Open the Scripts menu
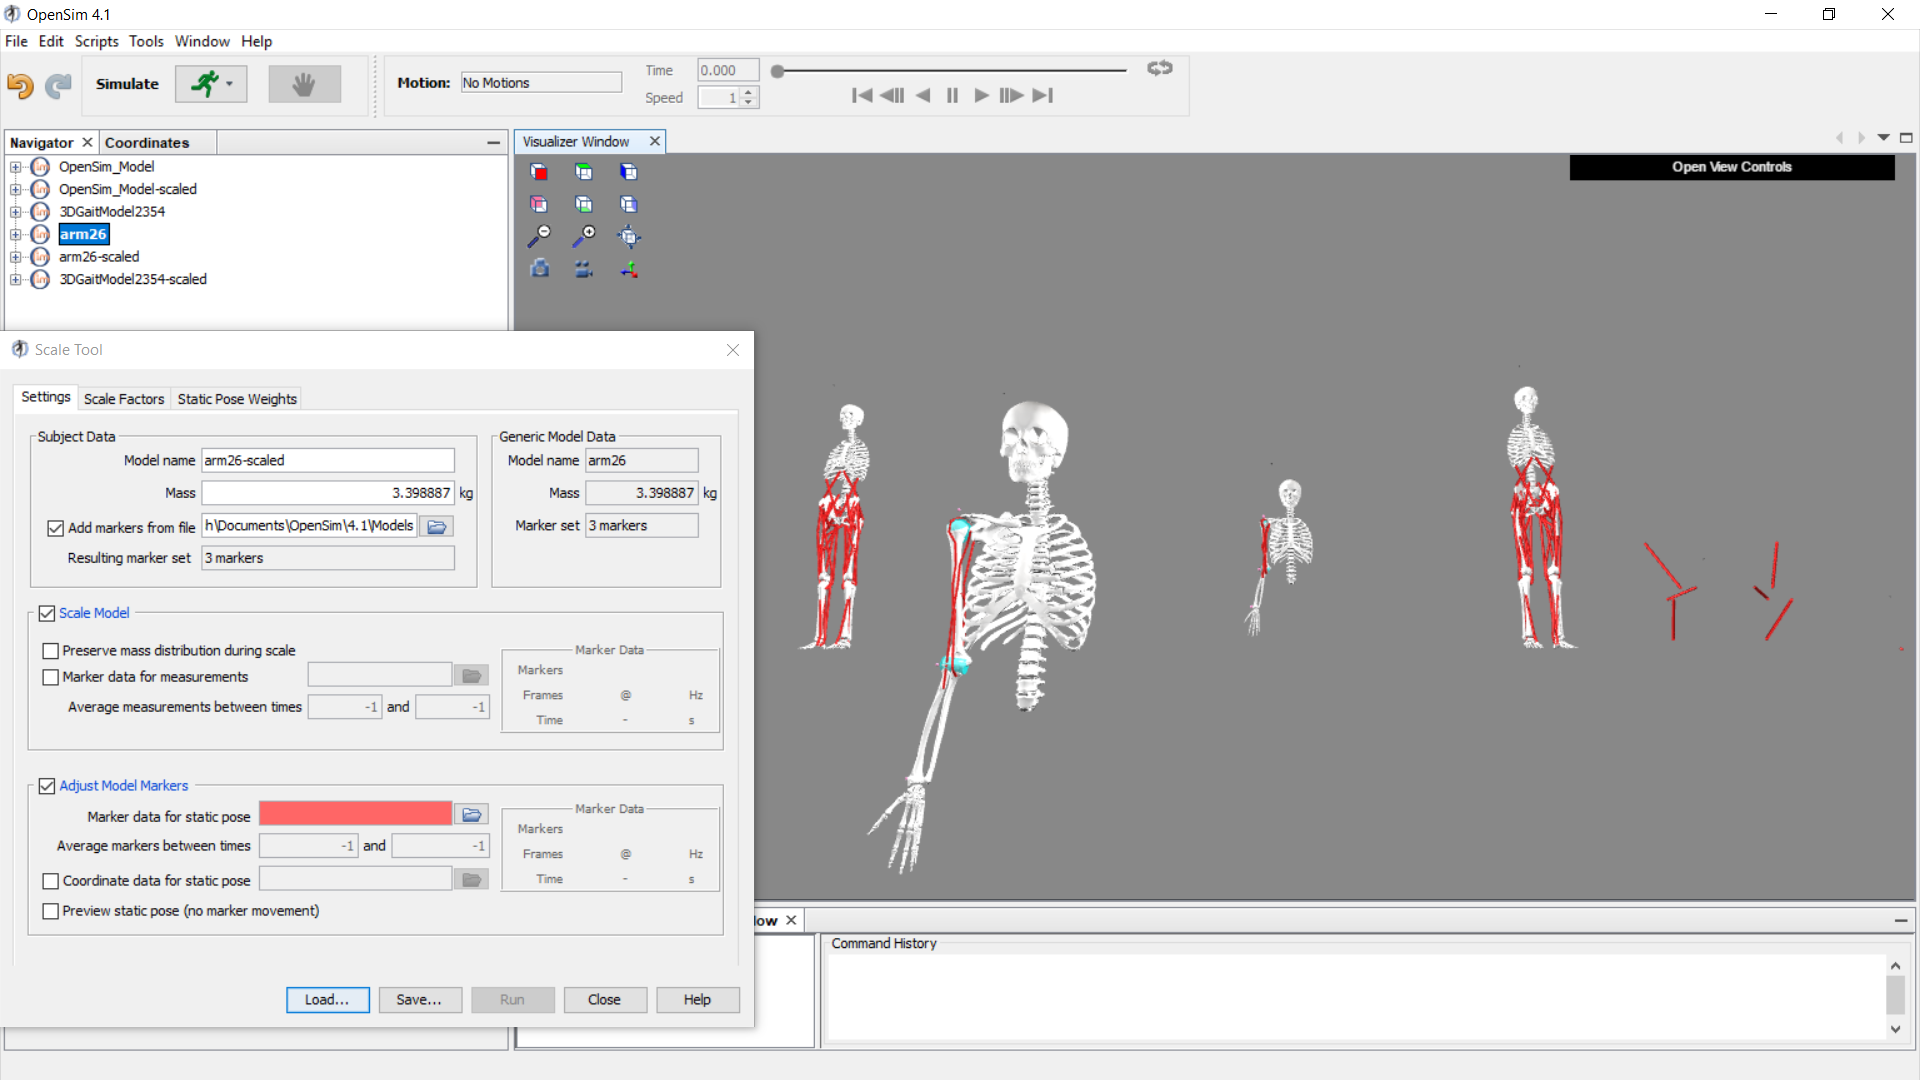This screenshot has width=1920, height=1080. pyautogui.click(x=96, y=41)
